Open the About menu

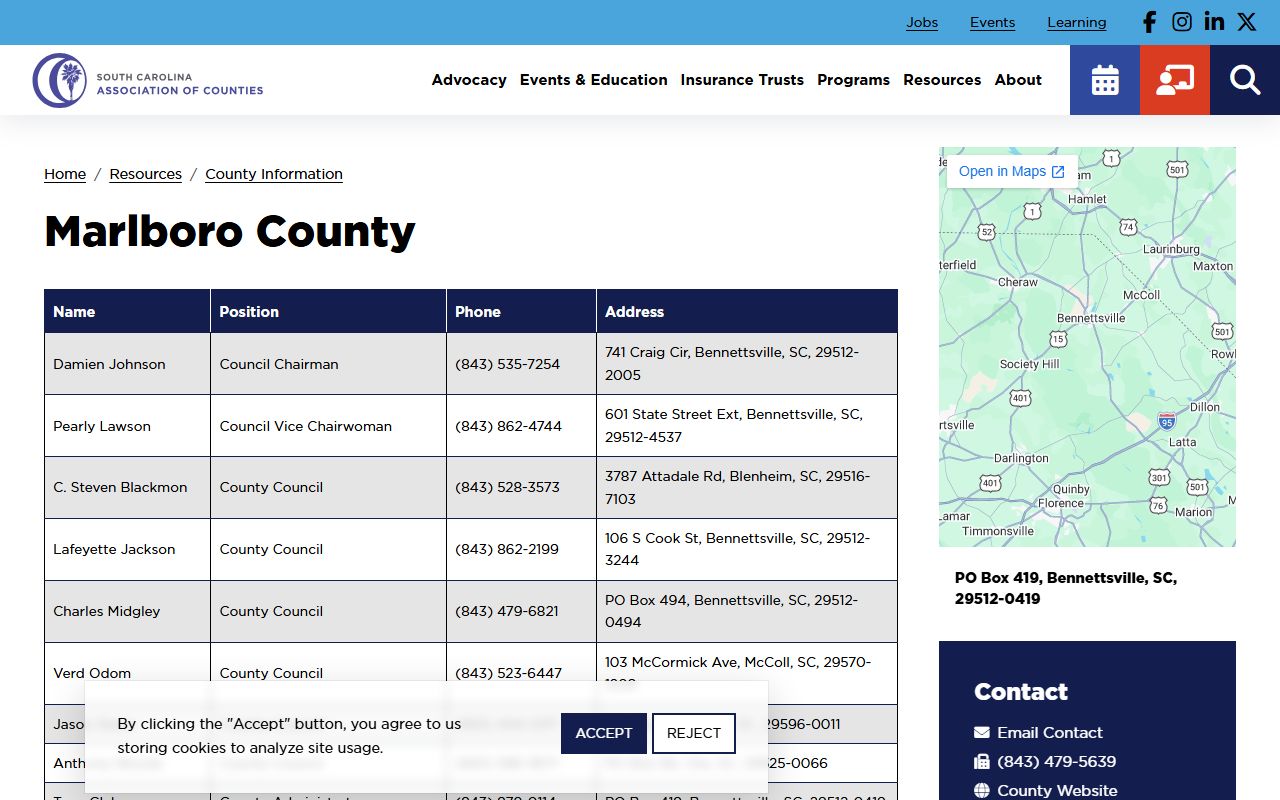point(1018,80)
